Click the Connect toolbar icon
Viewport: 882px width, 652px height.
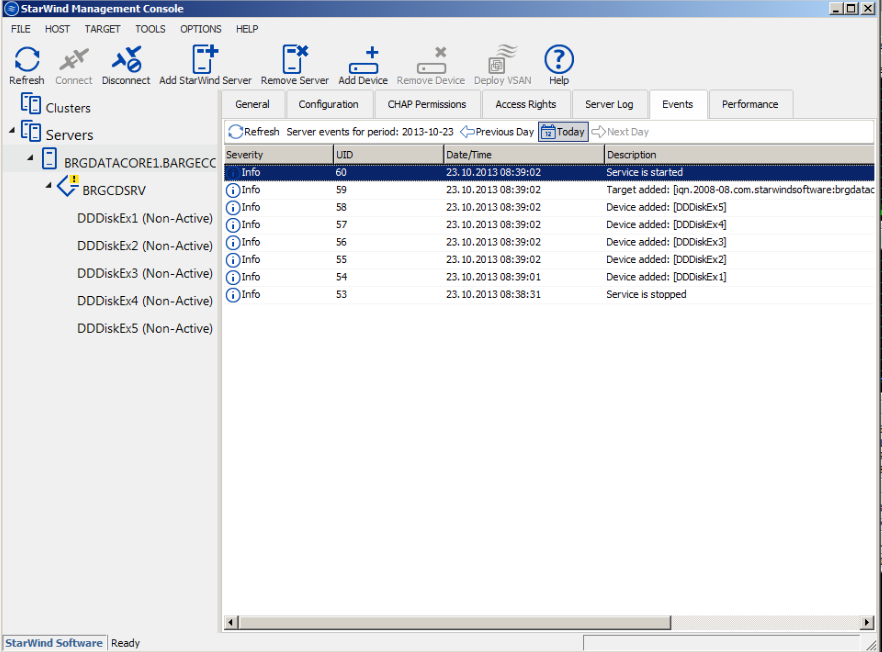point(74,59)
